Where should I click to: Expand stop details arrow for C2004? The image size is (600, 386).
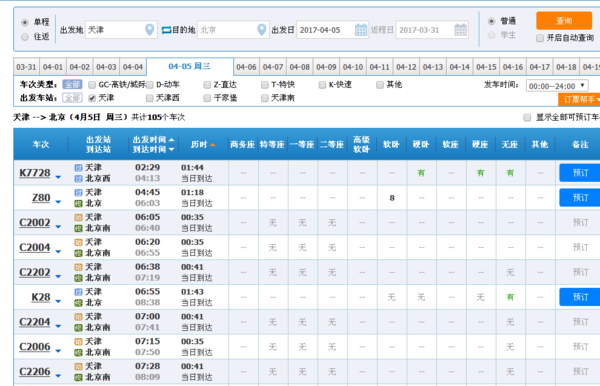coord(58,252)
